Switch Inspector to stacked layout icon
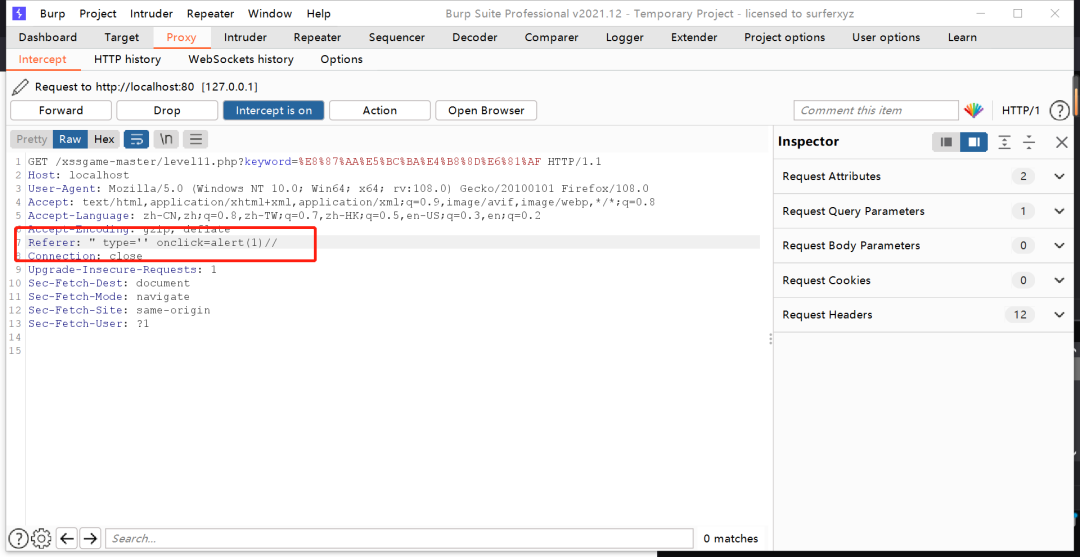 click(x=946, y=142)
